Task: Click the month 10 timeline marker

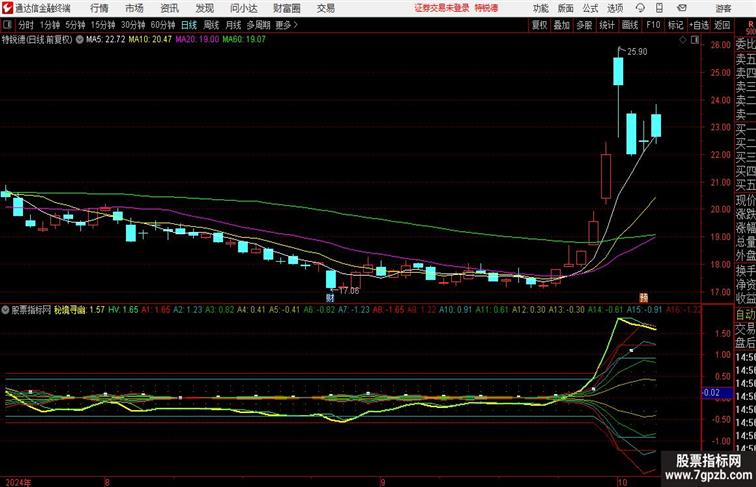Action: pyautogui.click(x=622, y=482)
